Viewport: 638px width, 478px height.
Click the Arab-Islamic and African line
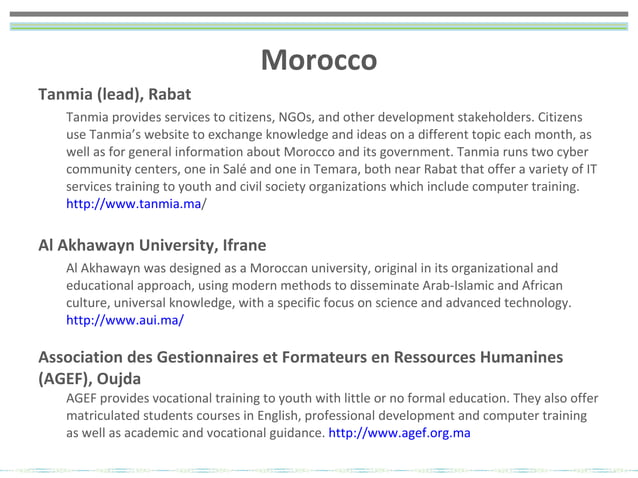315,285
